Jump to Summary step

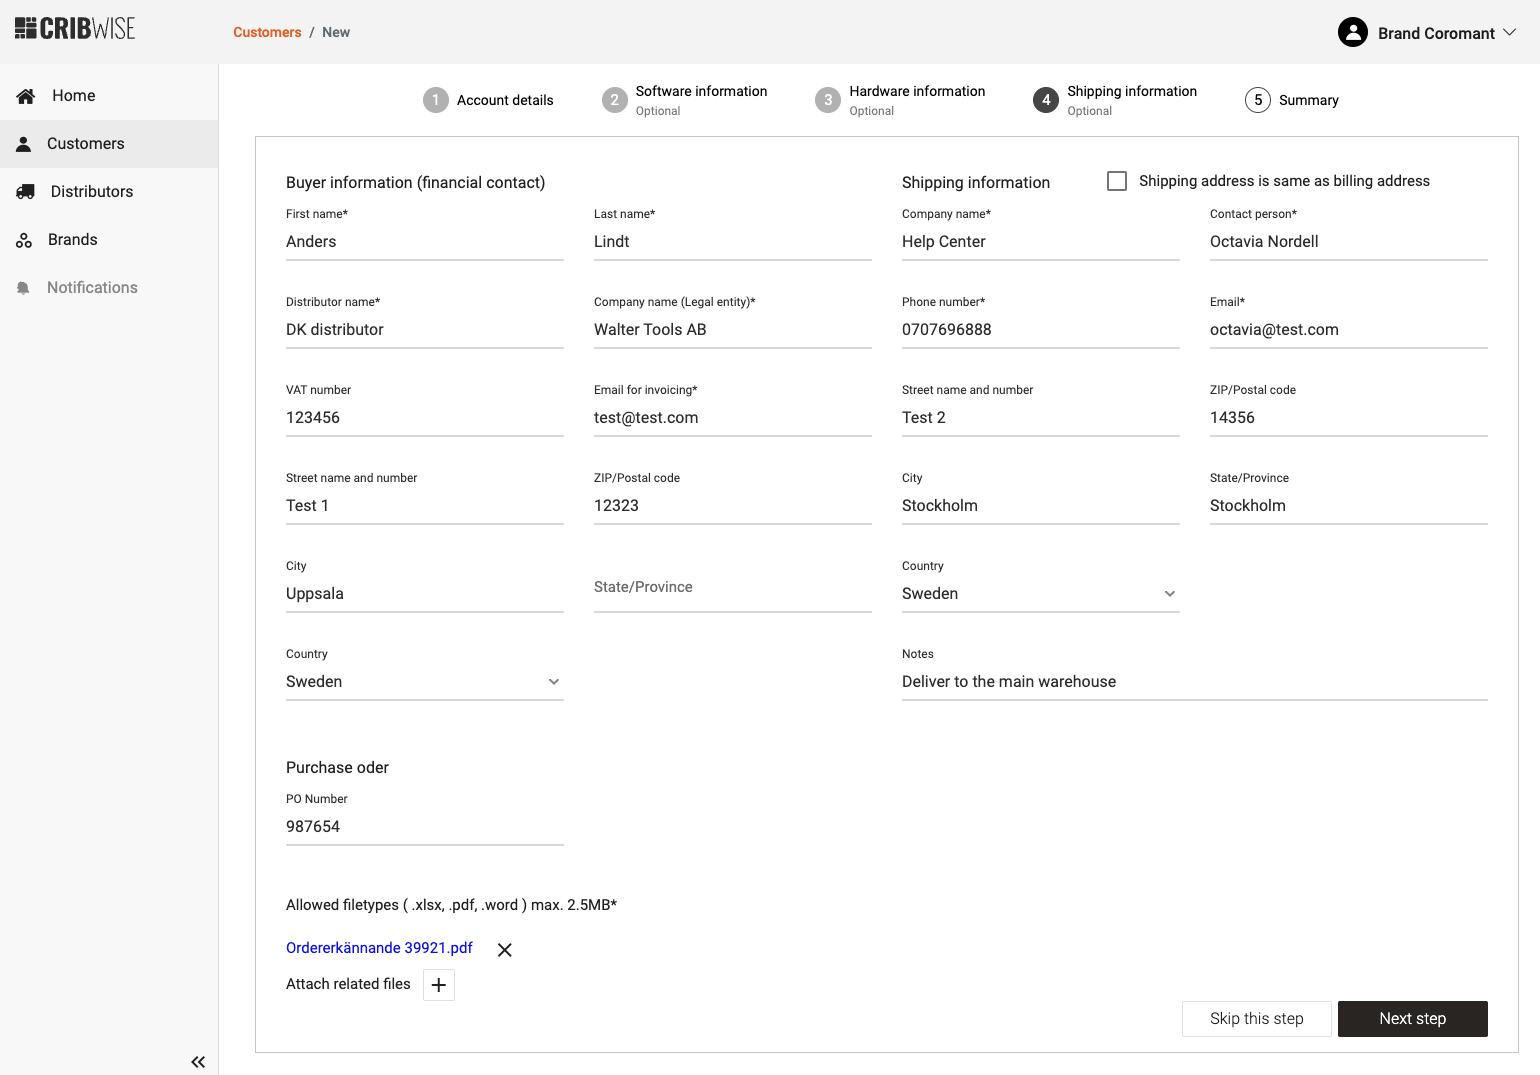click(1291, 100)
